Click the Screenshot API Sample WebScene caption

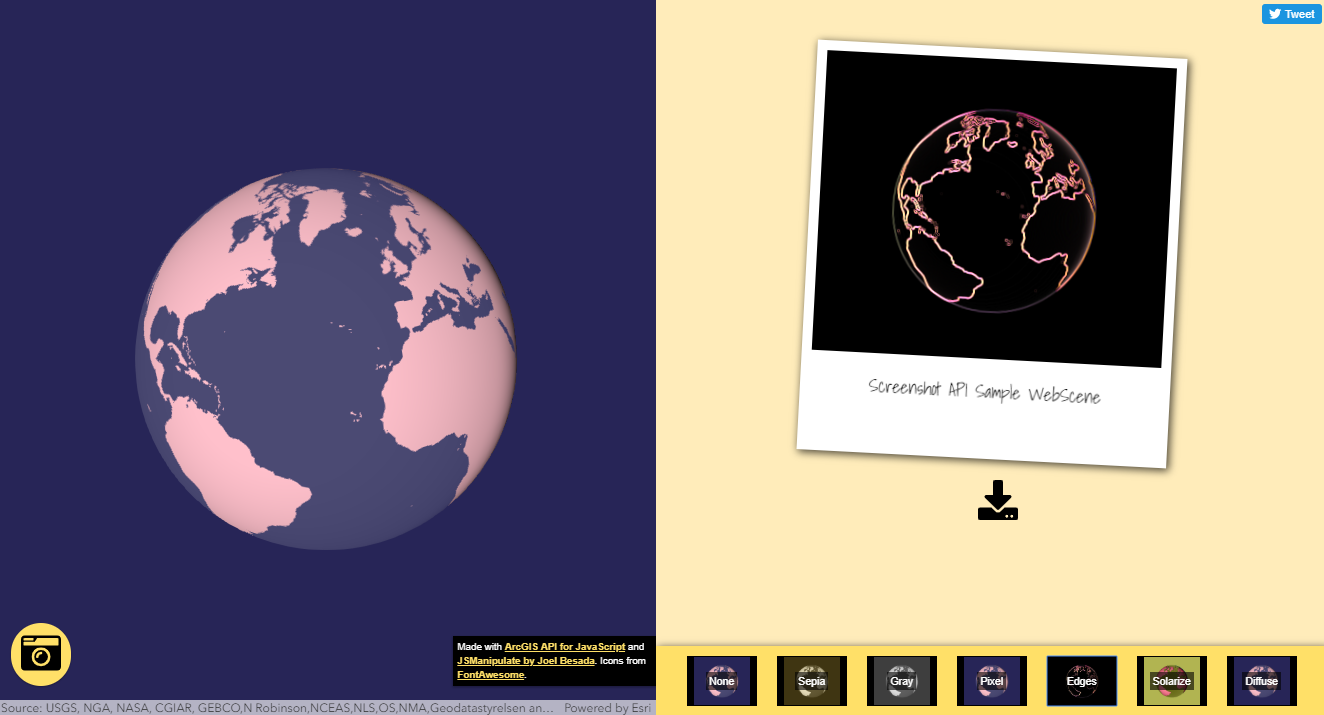[984, 391]
